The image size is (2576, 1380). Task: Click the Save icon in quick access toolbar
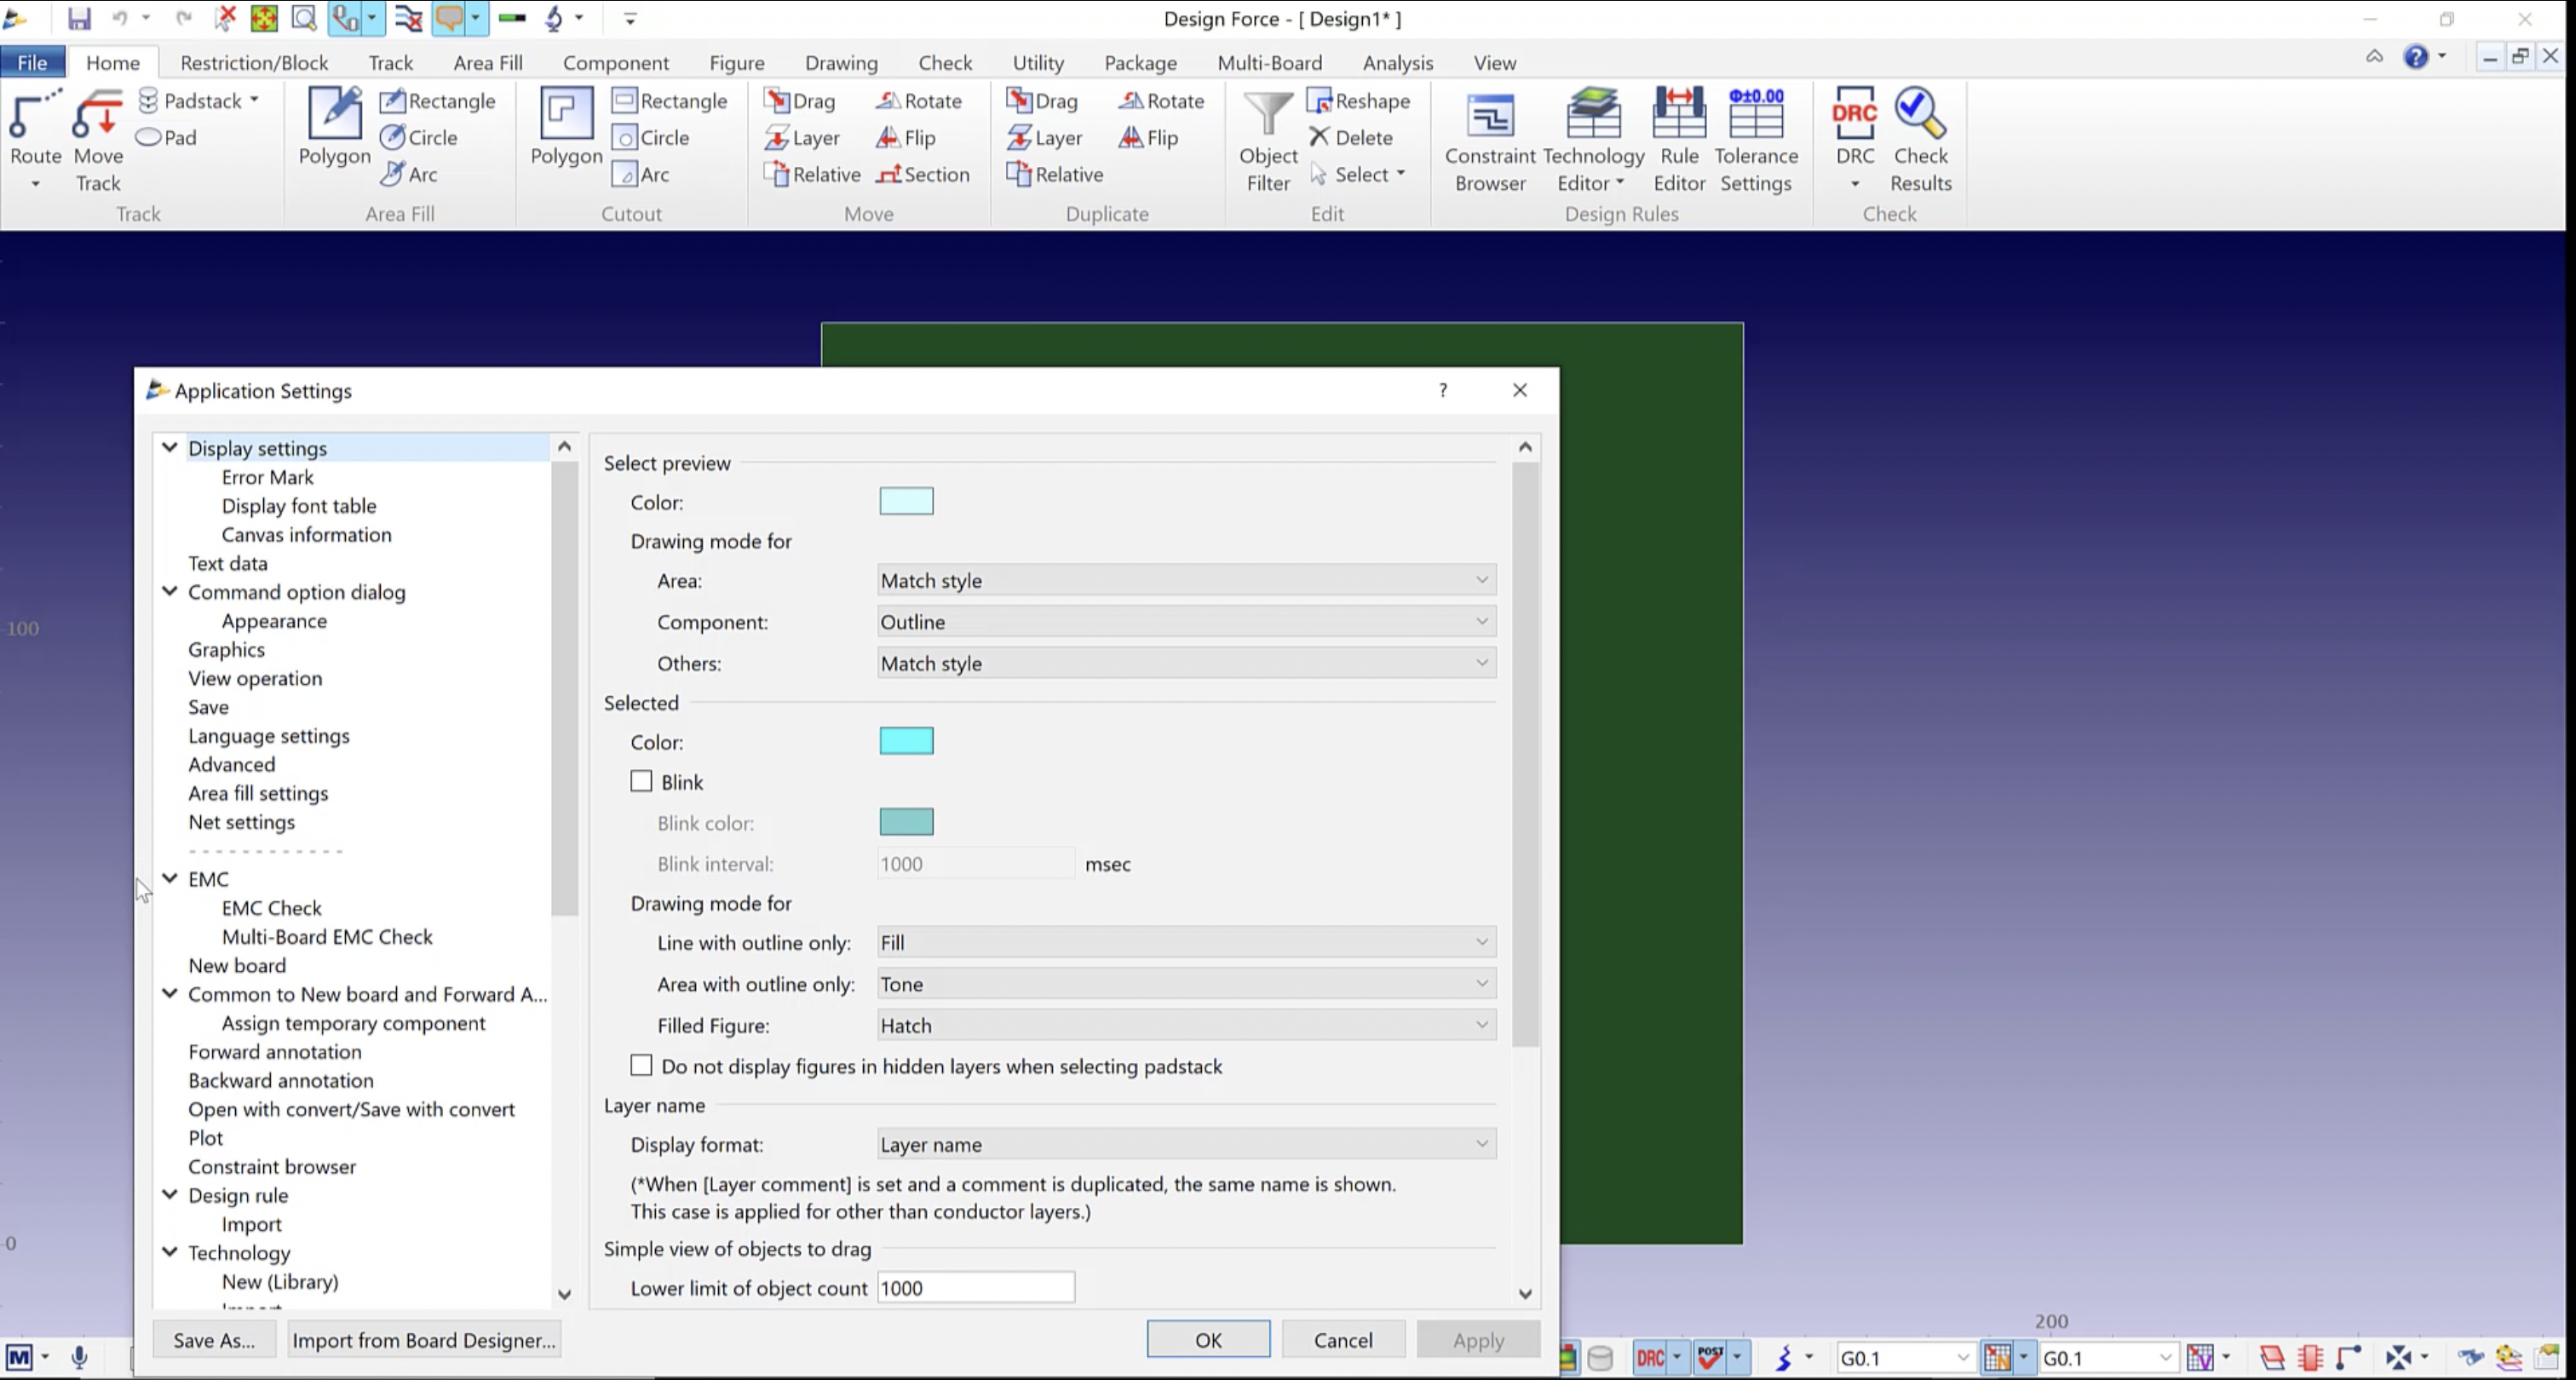[x=79, y=18]
